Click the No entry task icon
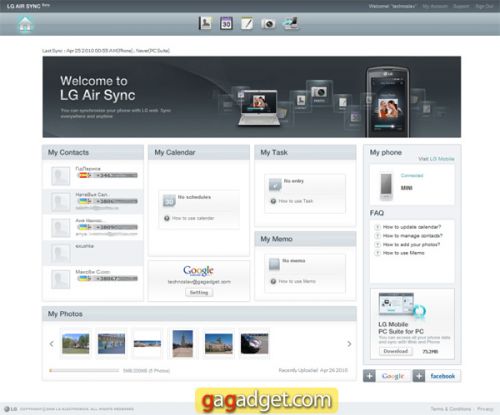 point(275,185)
